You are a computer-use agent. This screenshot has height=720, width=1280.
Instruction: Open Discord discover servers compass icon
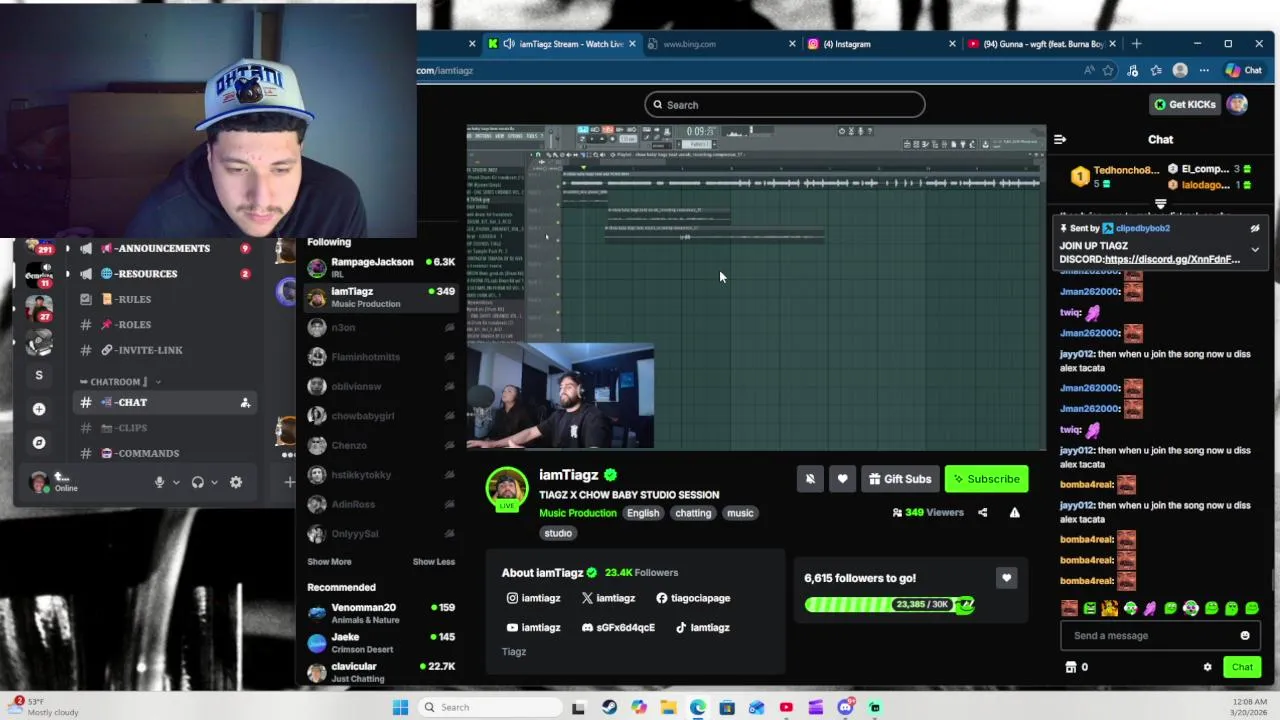(x=39, y=442)
